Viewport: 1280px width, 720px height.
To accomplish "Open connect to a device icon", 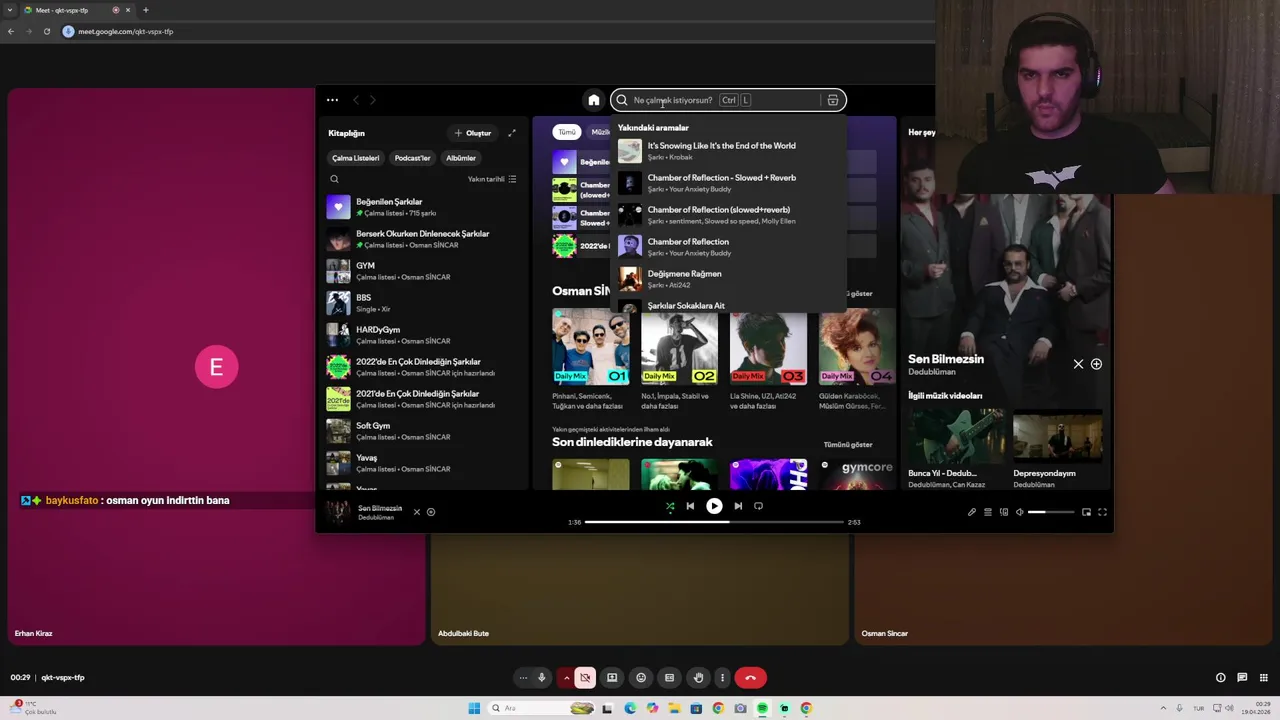I will point(1004,512).
